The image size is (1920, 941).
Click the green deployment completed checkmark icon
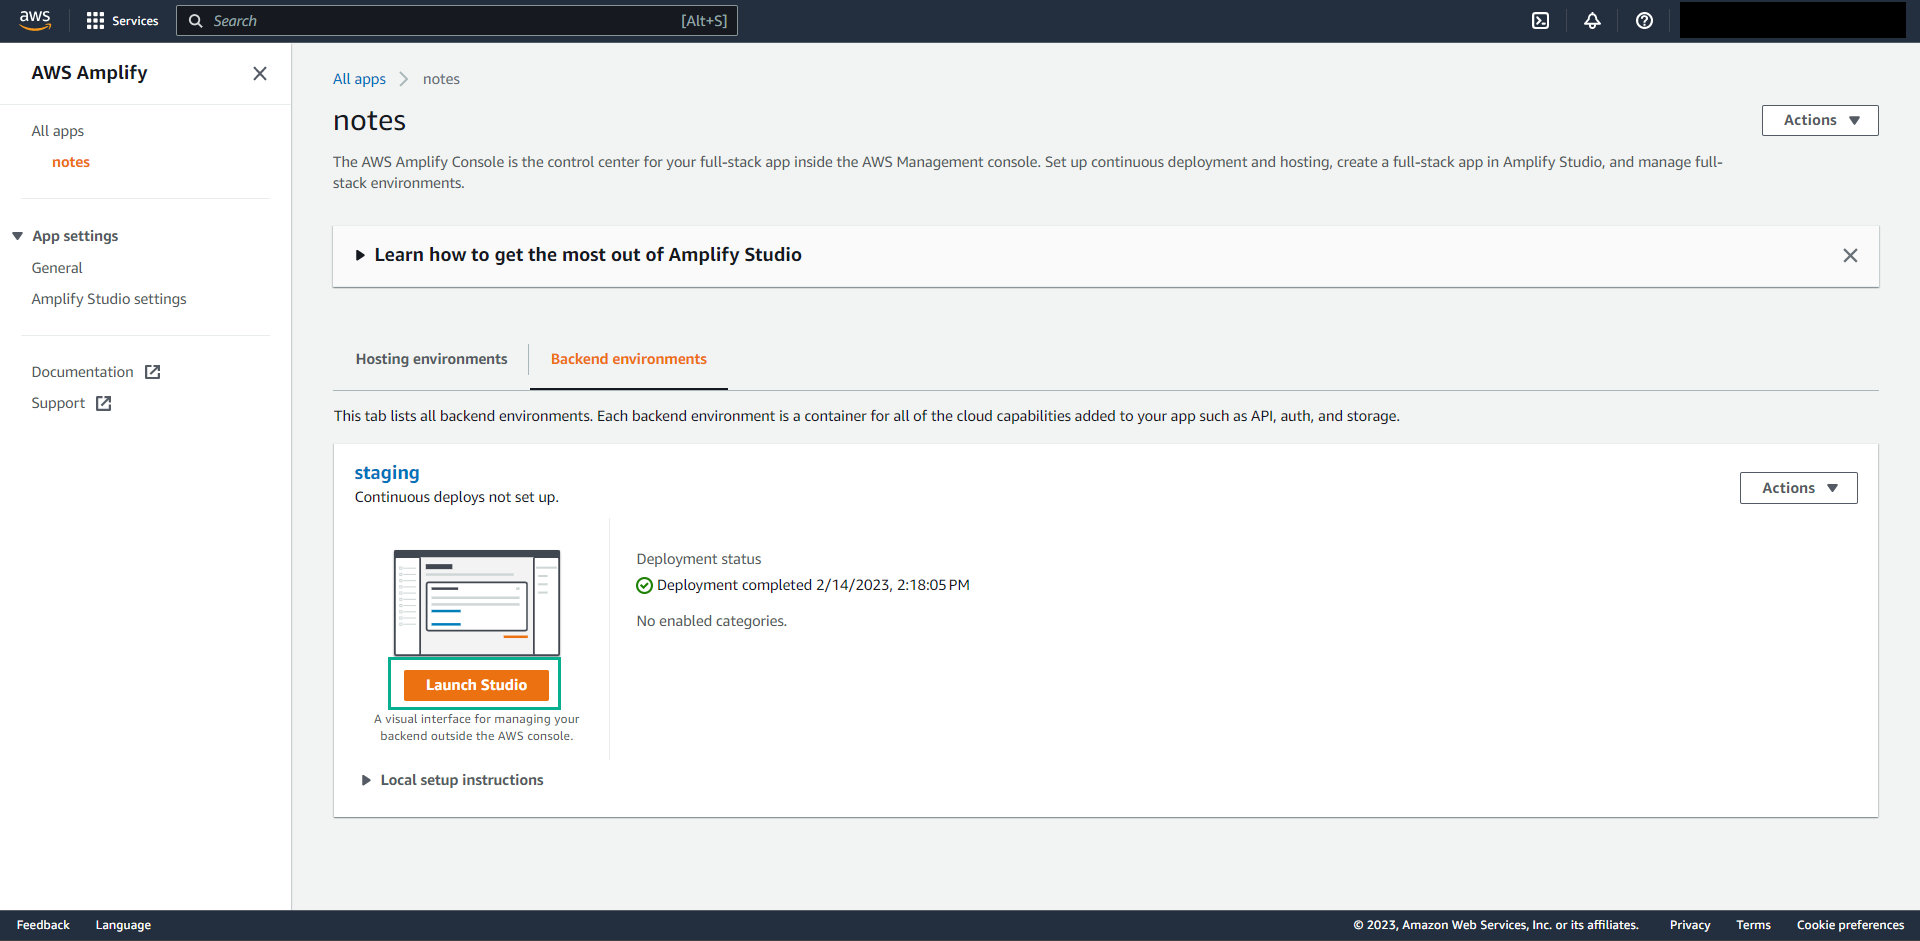coord(644,586)
